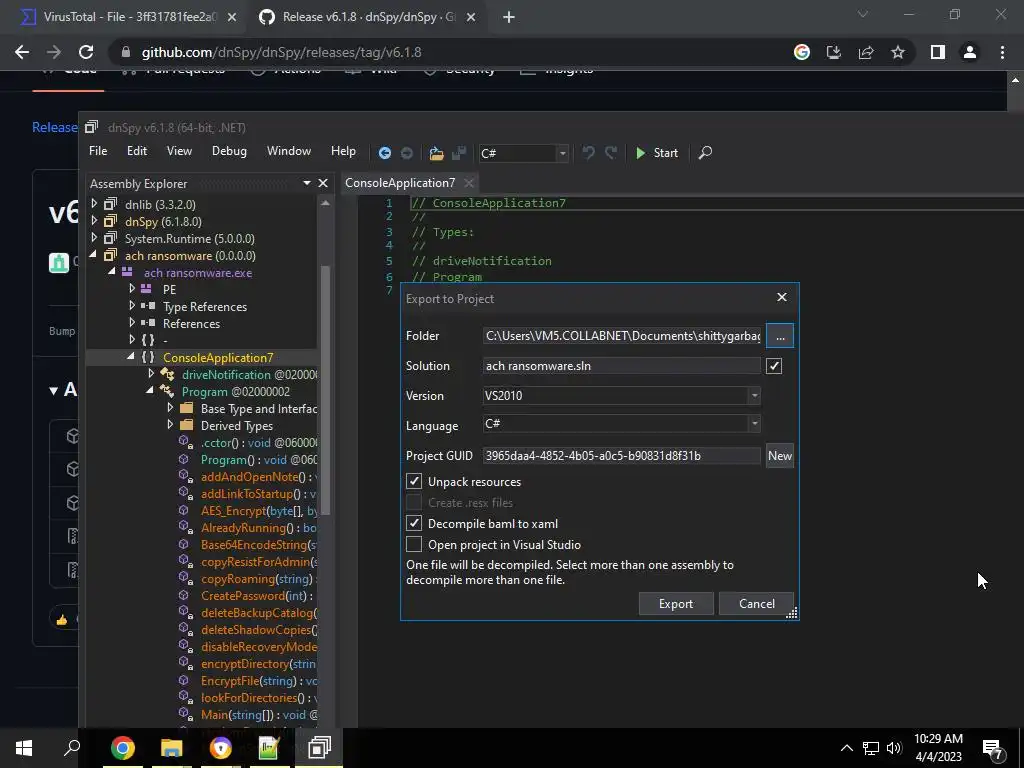The height and width of the screenshot is (768, 1024).
Task: Toggle Chrome side panel icon
Action: tap(938, 52)
